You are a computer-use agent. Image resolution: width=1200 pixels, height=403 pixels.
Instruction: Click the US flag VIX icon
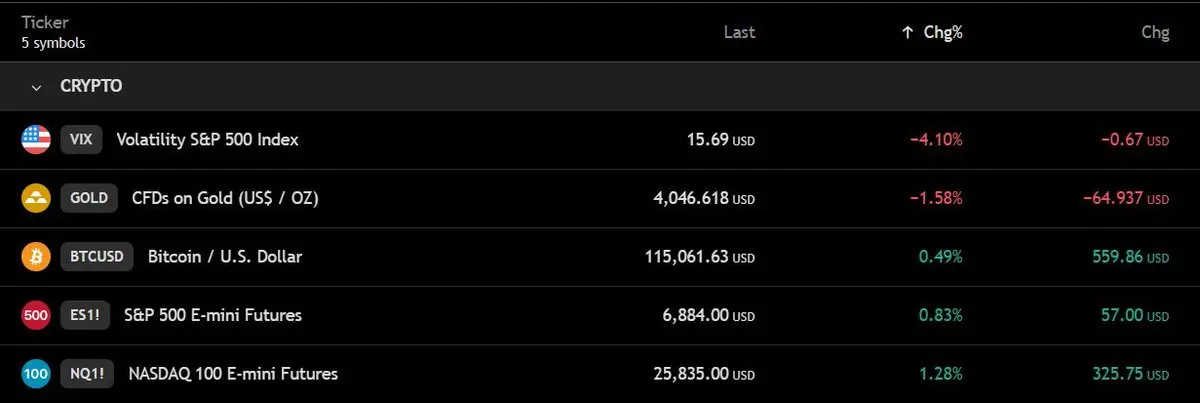click(x=36, y=140)
